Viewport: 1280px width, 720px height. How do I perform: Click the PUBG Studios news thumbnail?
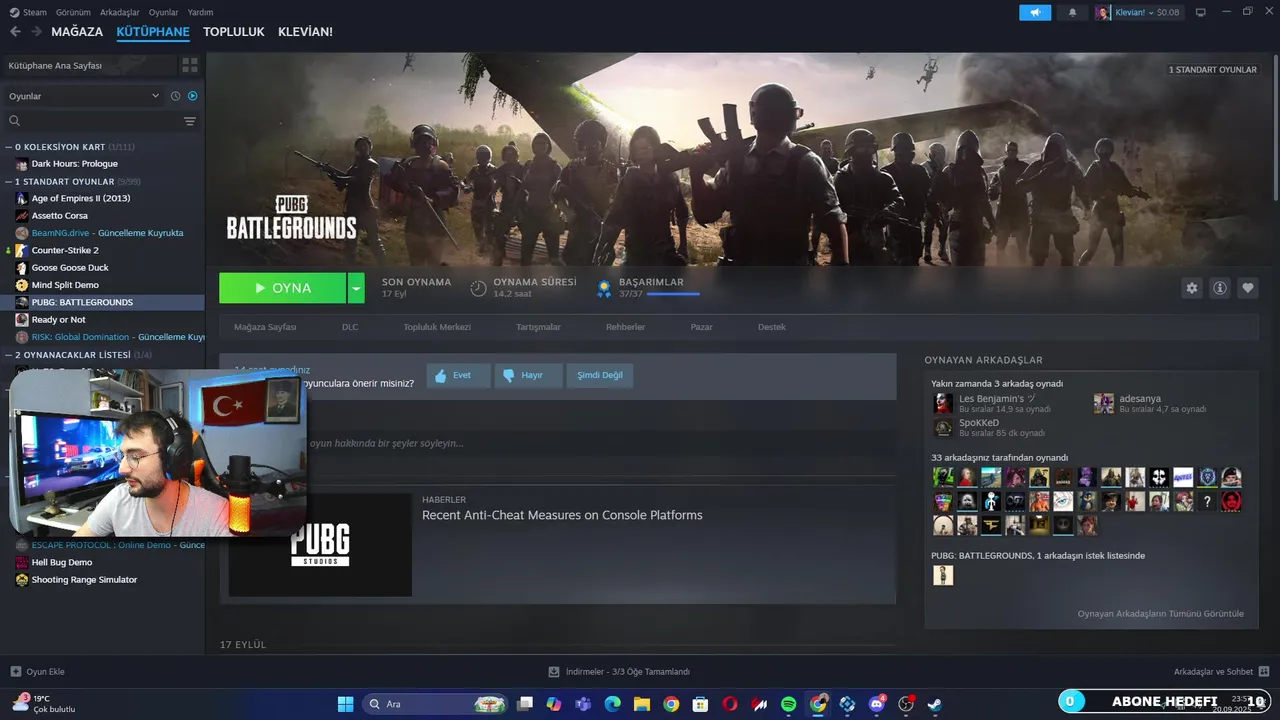tap(320, 545)
